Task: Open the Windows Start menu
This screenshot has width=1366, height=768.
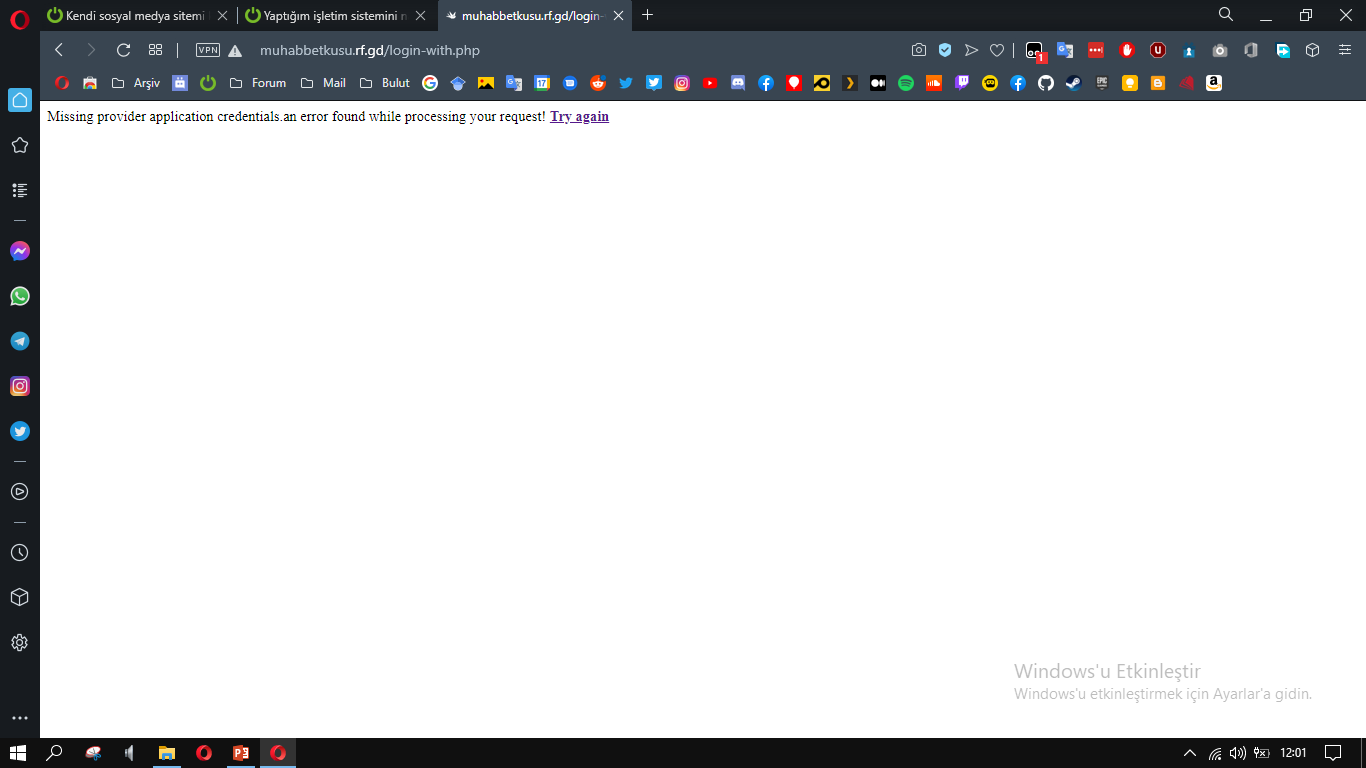Action: click(17, 753)
